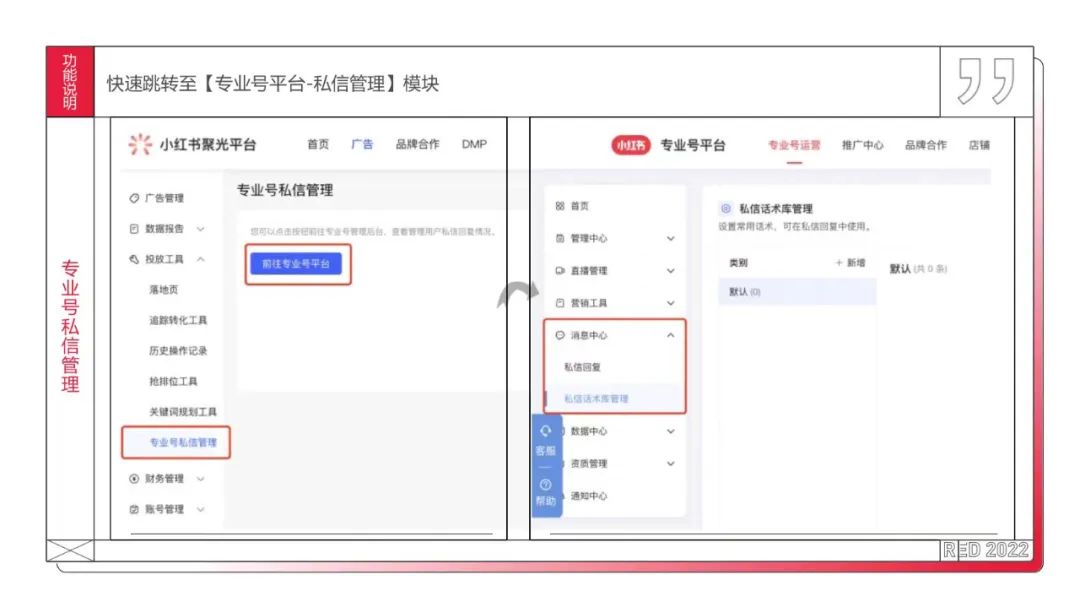
Task: Collapse the 消息中心 chevron
Action: click(x=670, y=336)
